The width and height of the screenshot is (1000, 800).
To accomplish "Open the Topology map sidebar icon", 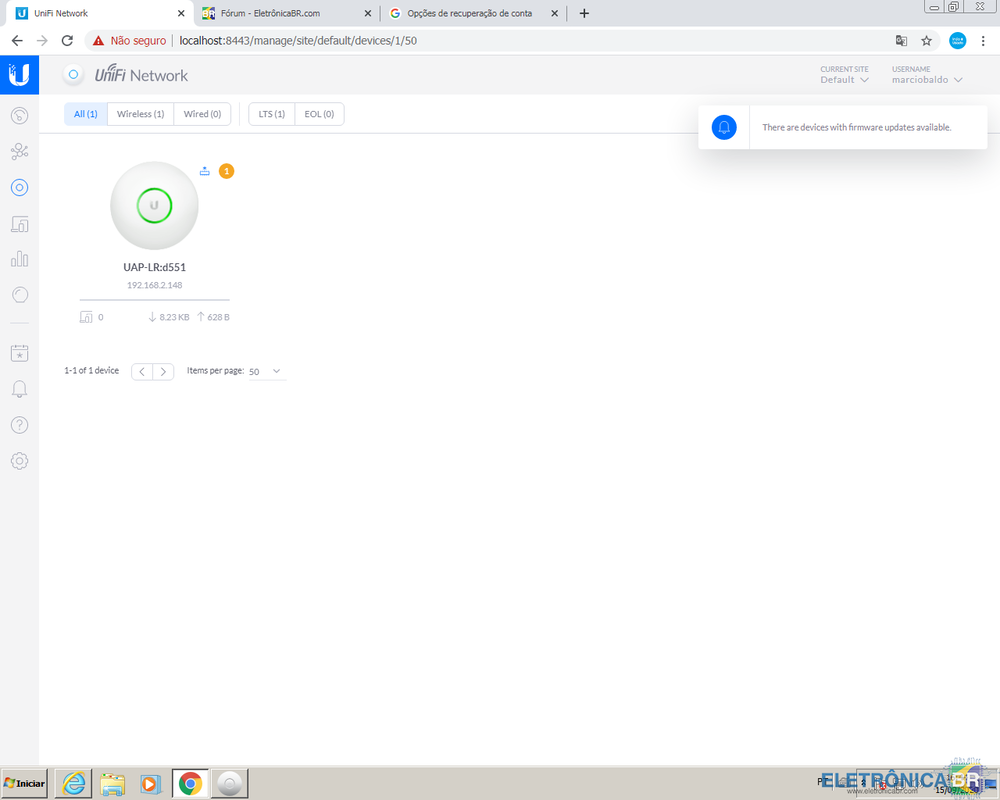I will (19, 151).
